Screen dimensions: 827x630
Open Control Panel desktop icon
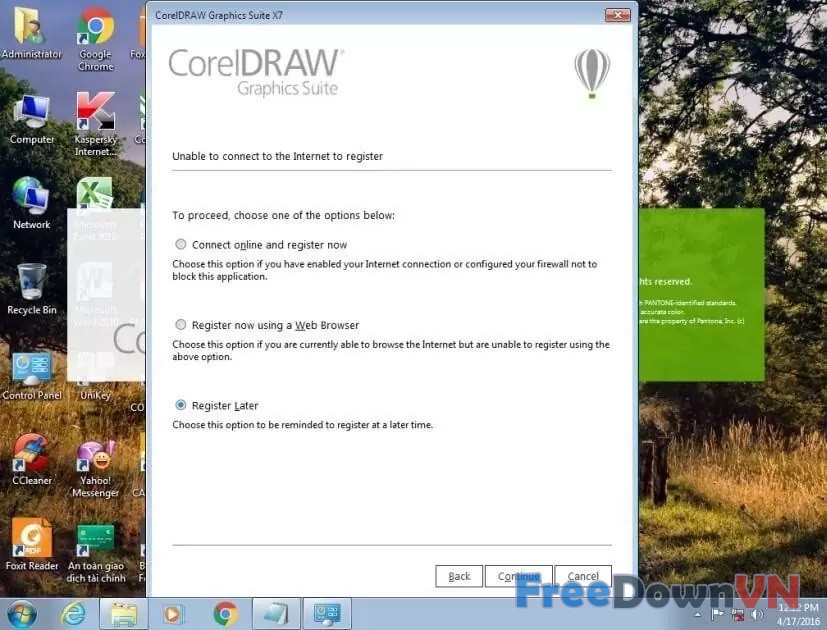[31, 370]
